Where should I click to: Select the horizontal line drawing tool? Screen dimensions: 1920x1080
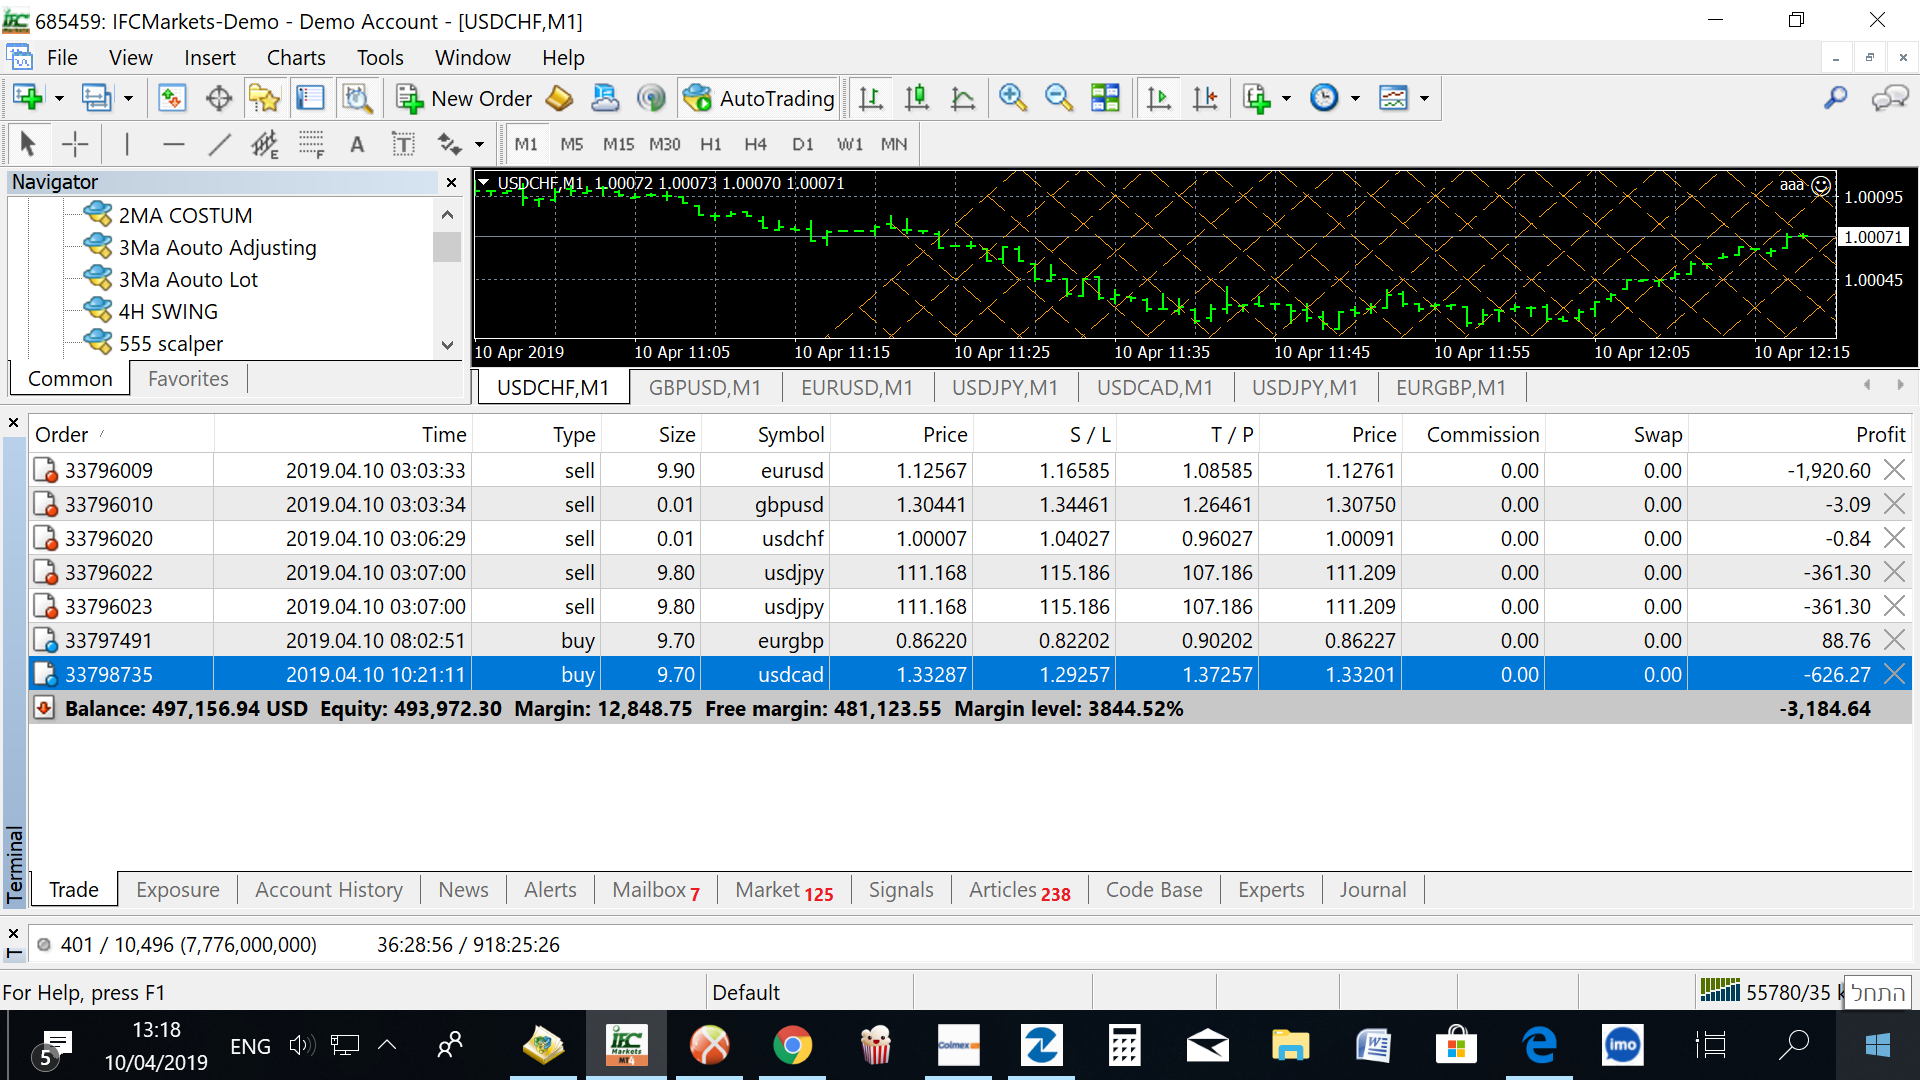coord(174,144)
